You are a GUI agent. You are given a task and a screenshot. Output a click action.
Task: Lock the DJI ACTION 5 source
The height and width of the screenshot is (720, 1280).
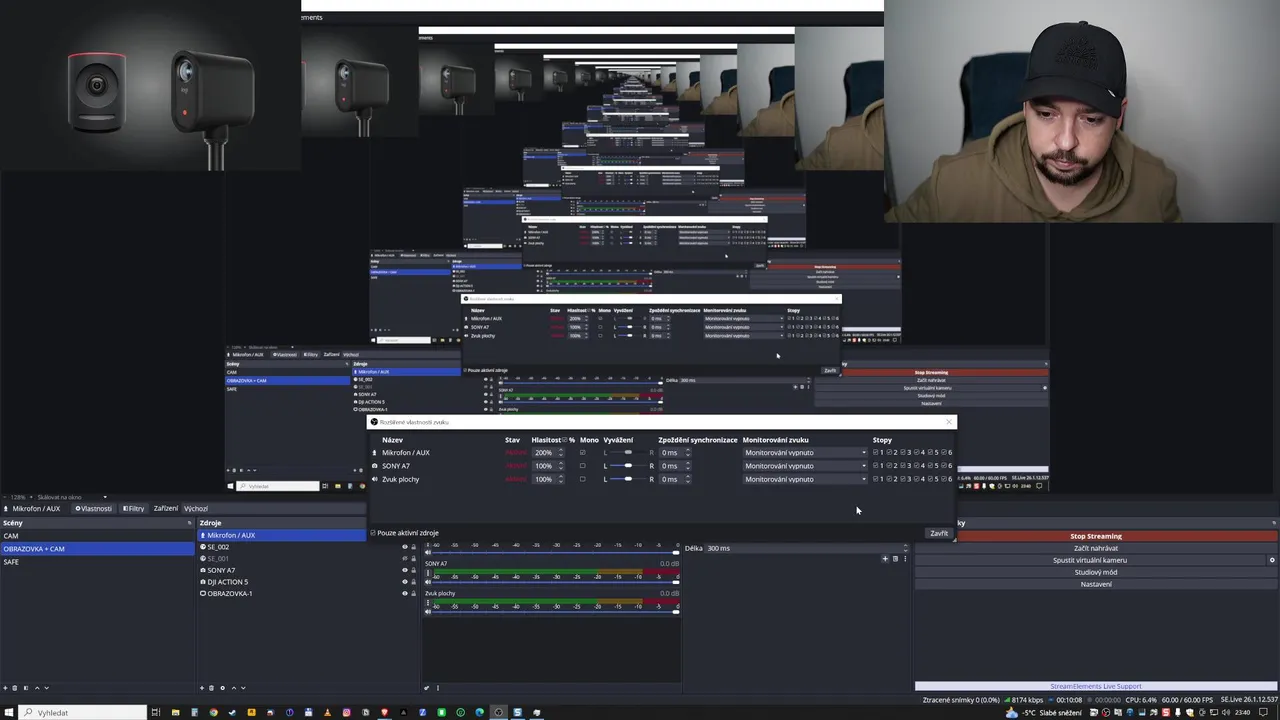[x=413, y=582]
